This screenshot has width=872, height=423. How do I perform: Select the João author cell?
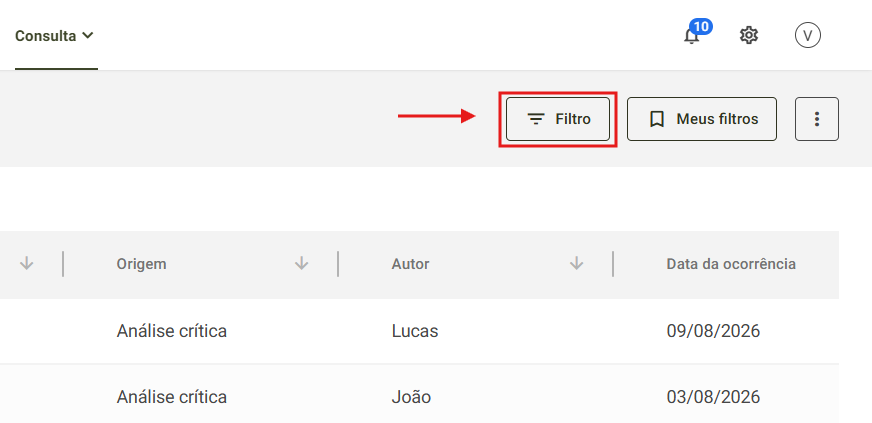[411, 397]
